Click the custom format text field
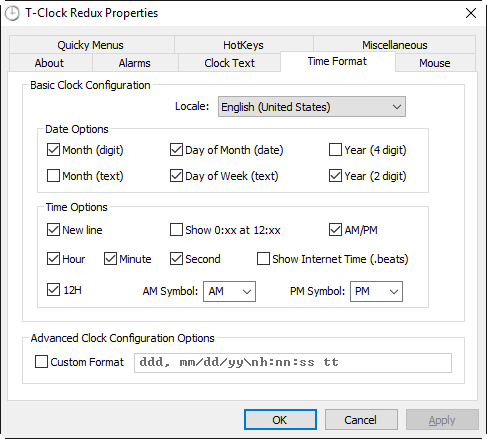The height and width of the screenshot is (439, 487). pyautogui.click(x=293, y=363)
